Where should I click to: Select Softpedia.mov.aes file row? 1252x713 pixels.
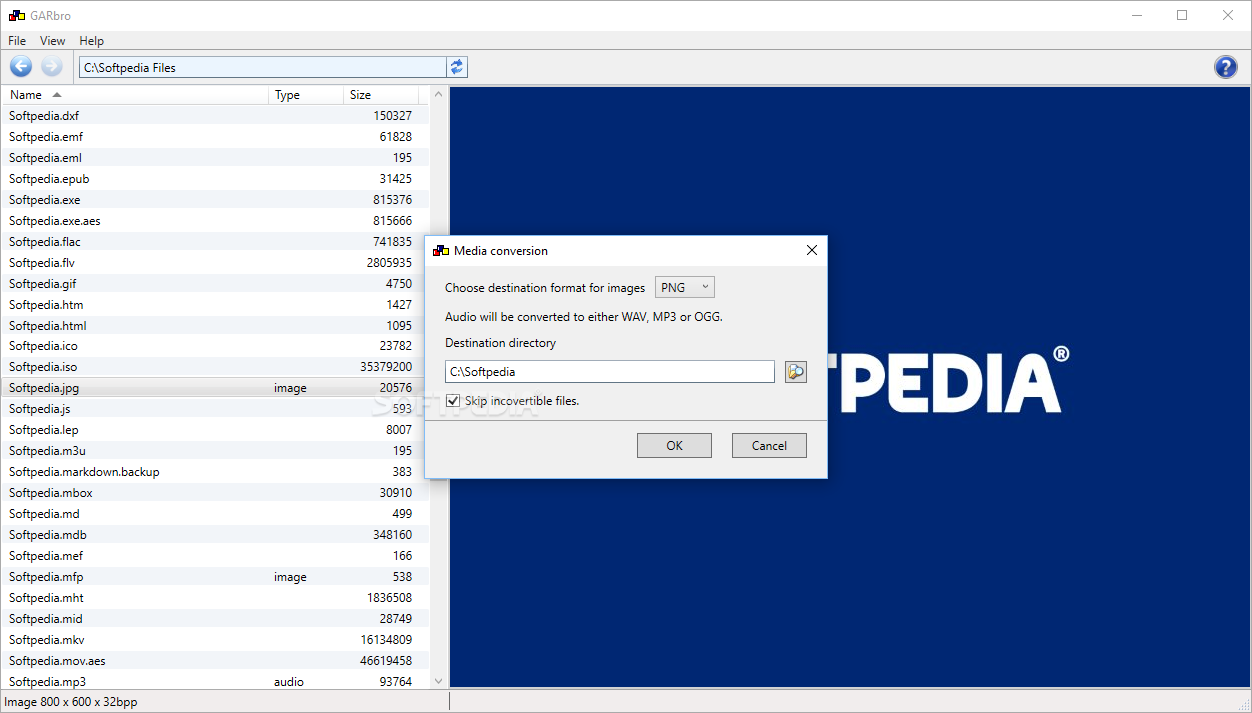(215, 661)
